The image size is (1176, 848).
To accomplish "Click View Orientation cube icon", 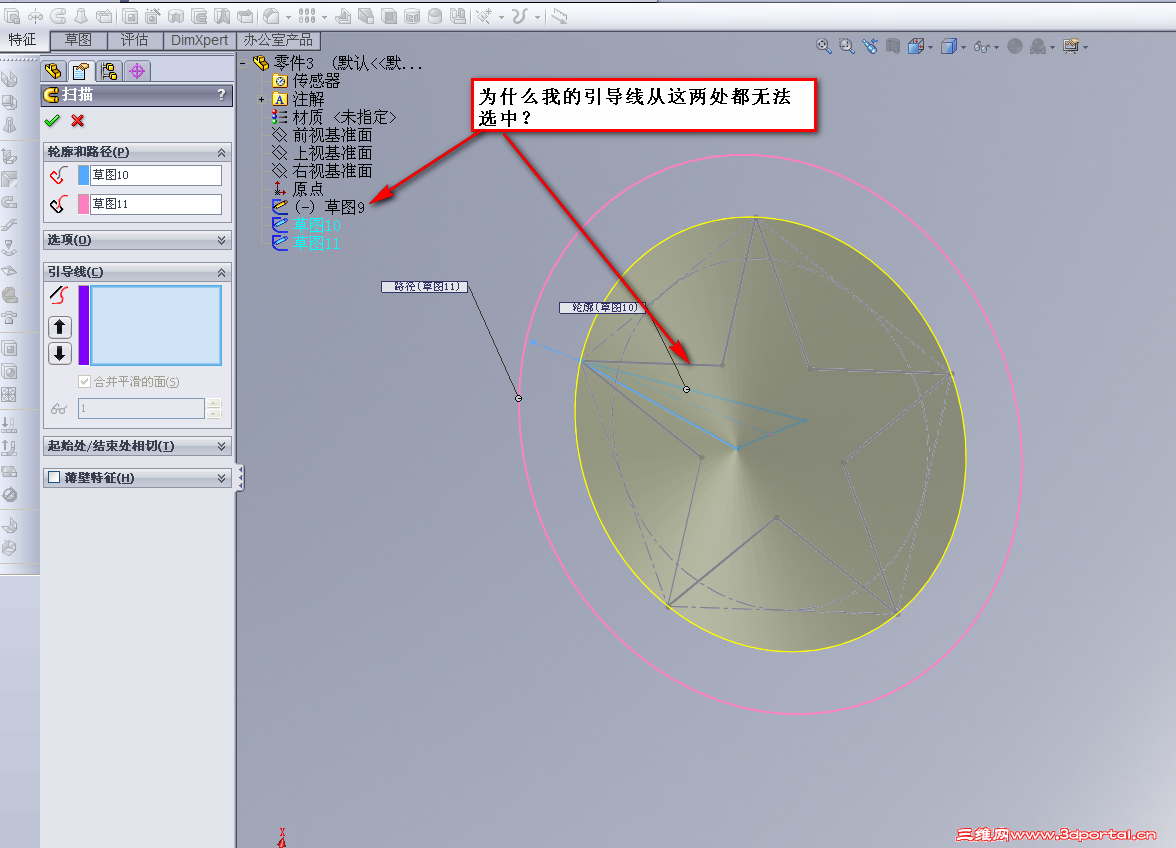I will [916, 46].
